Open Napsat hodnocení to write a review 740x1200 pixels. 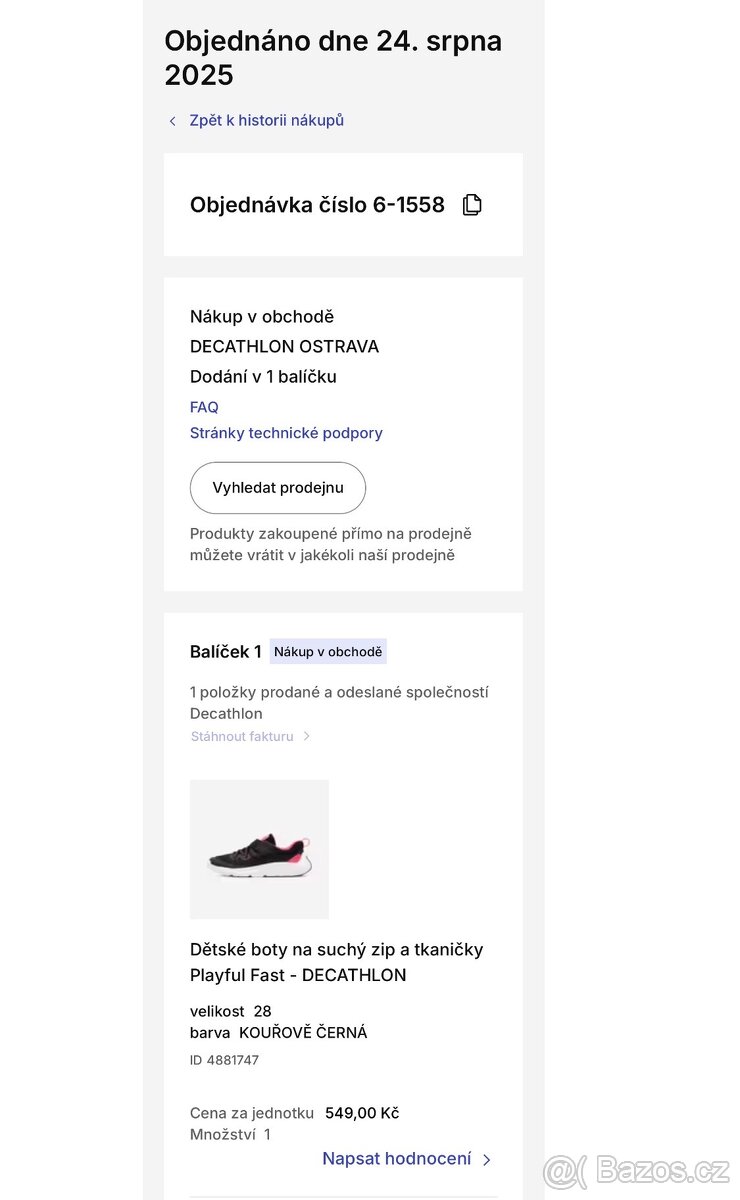pos(396,1159)
